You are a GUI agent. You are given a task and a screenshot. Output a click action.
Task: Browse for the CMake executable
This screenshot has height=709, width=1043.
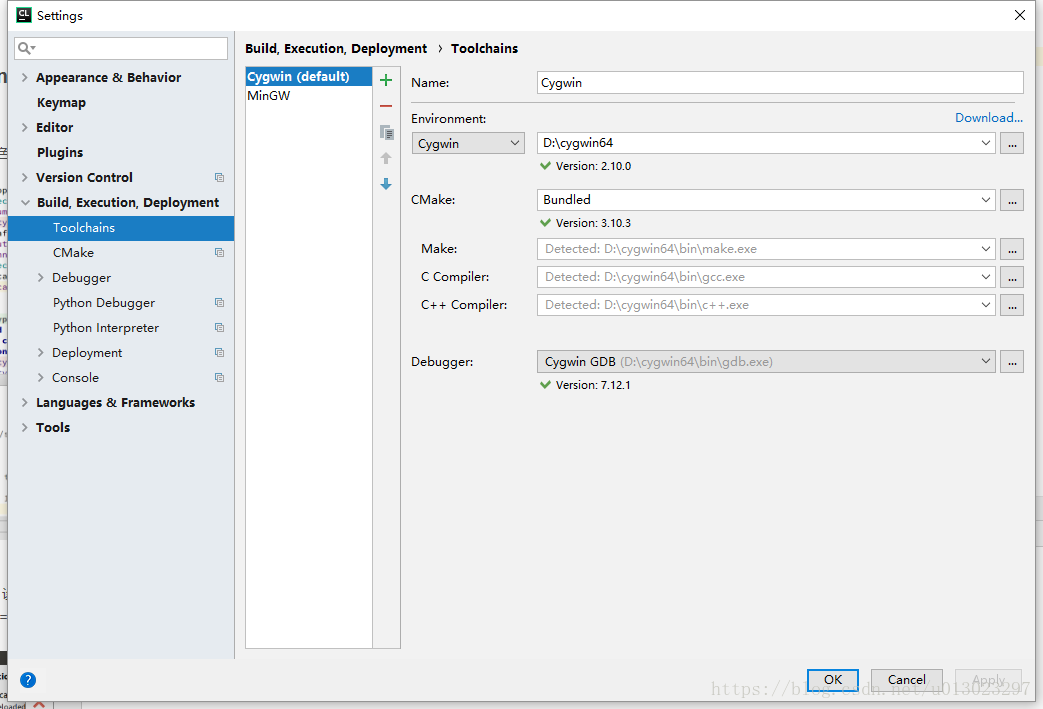coord(1012,200)
